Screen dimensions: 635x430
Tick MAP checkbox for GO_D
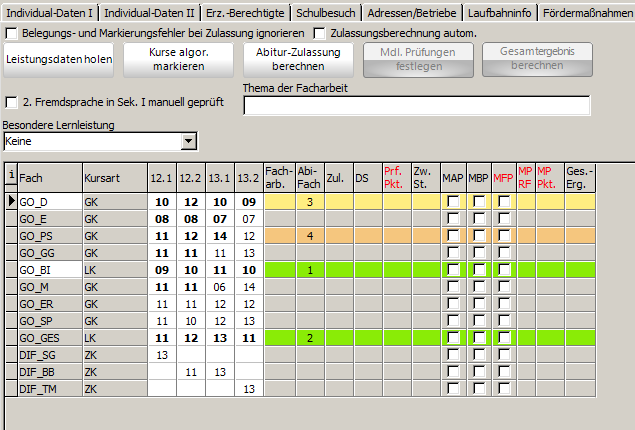[x=453, y=202]
